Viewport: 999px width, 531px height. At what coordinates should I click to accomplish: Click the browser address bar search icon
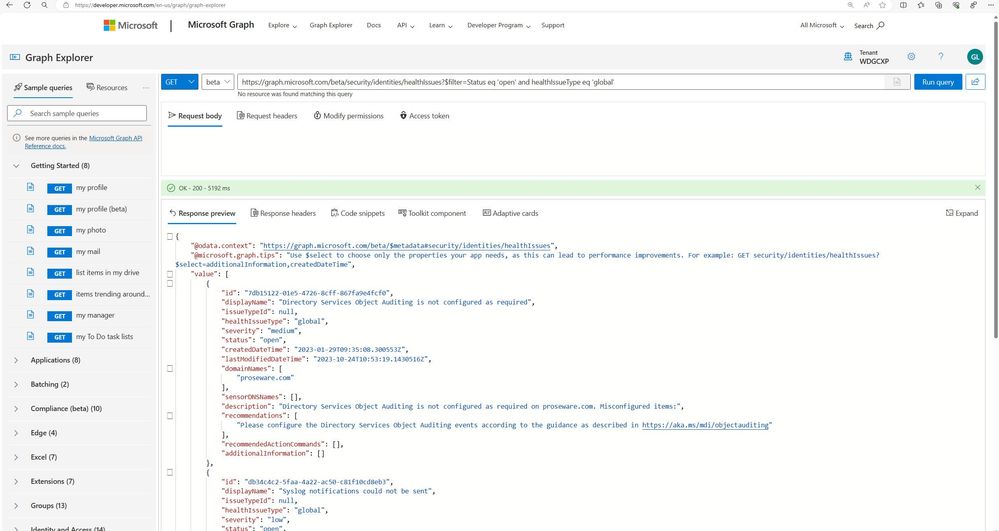click(x=44, y=4)
